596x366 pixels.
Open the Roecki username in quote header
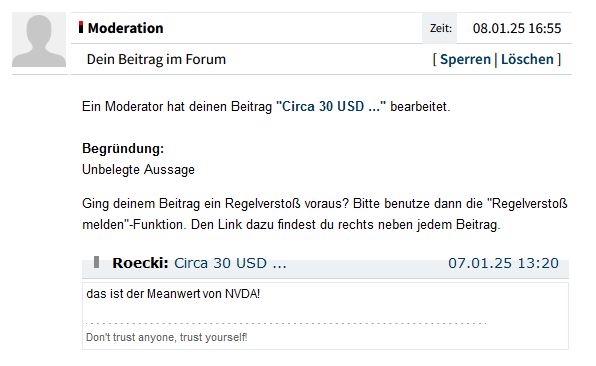pyautogui.click(x=140, y=263)
